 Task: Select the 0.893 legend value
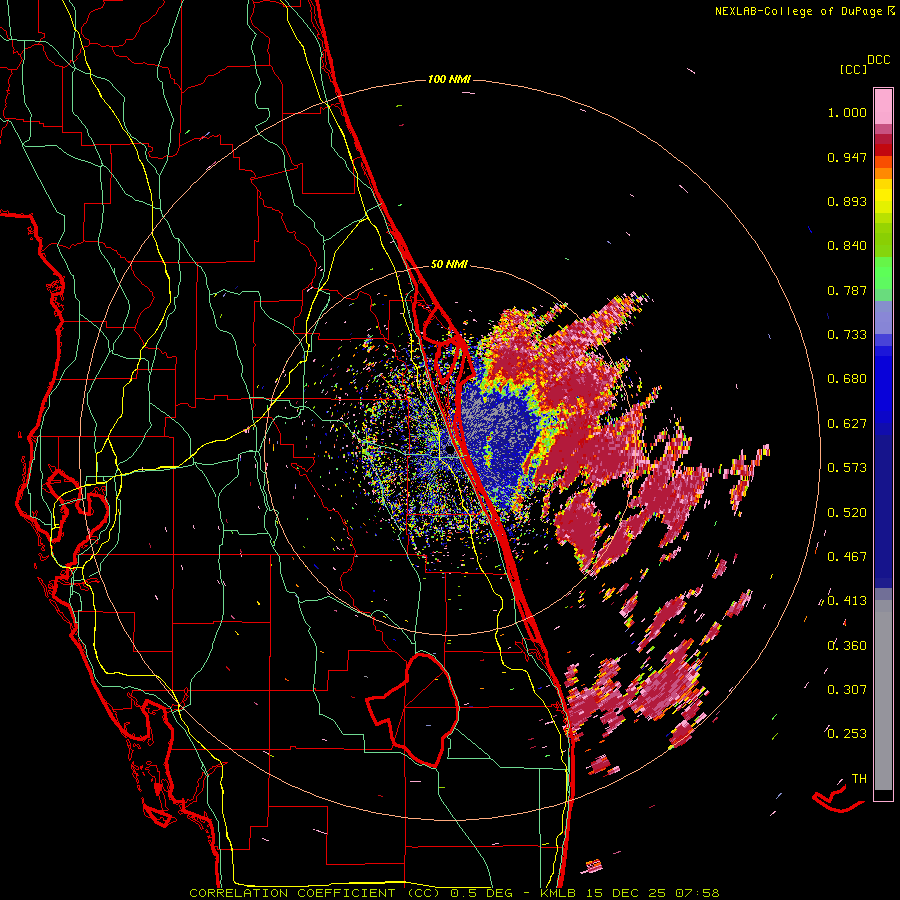pos(847,201)
